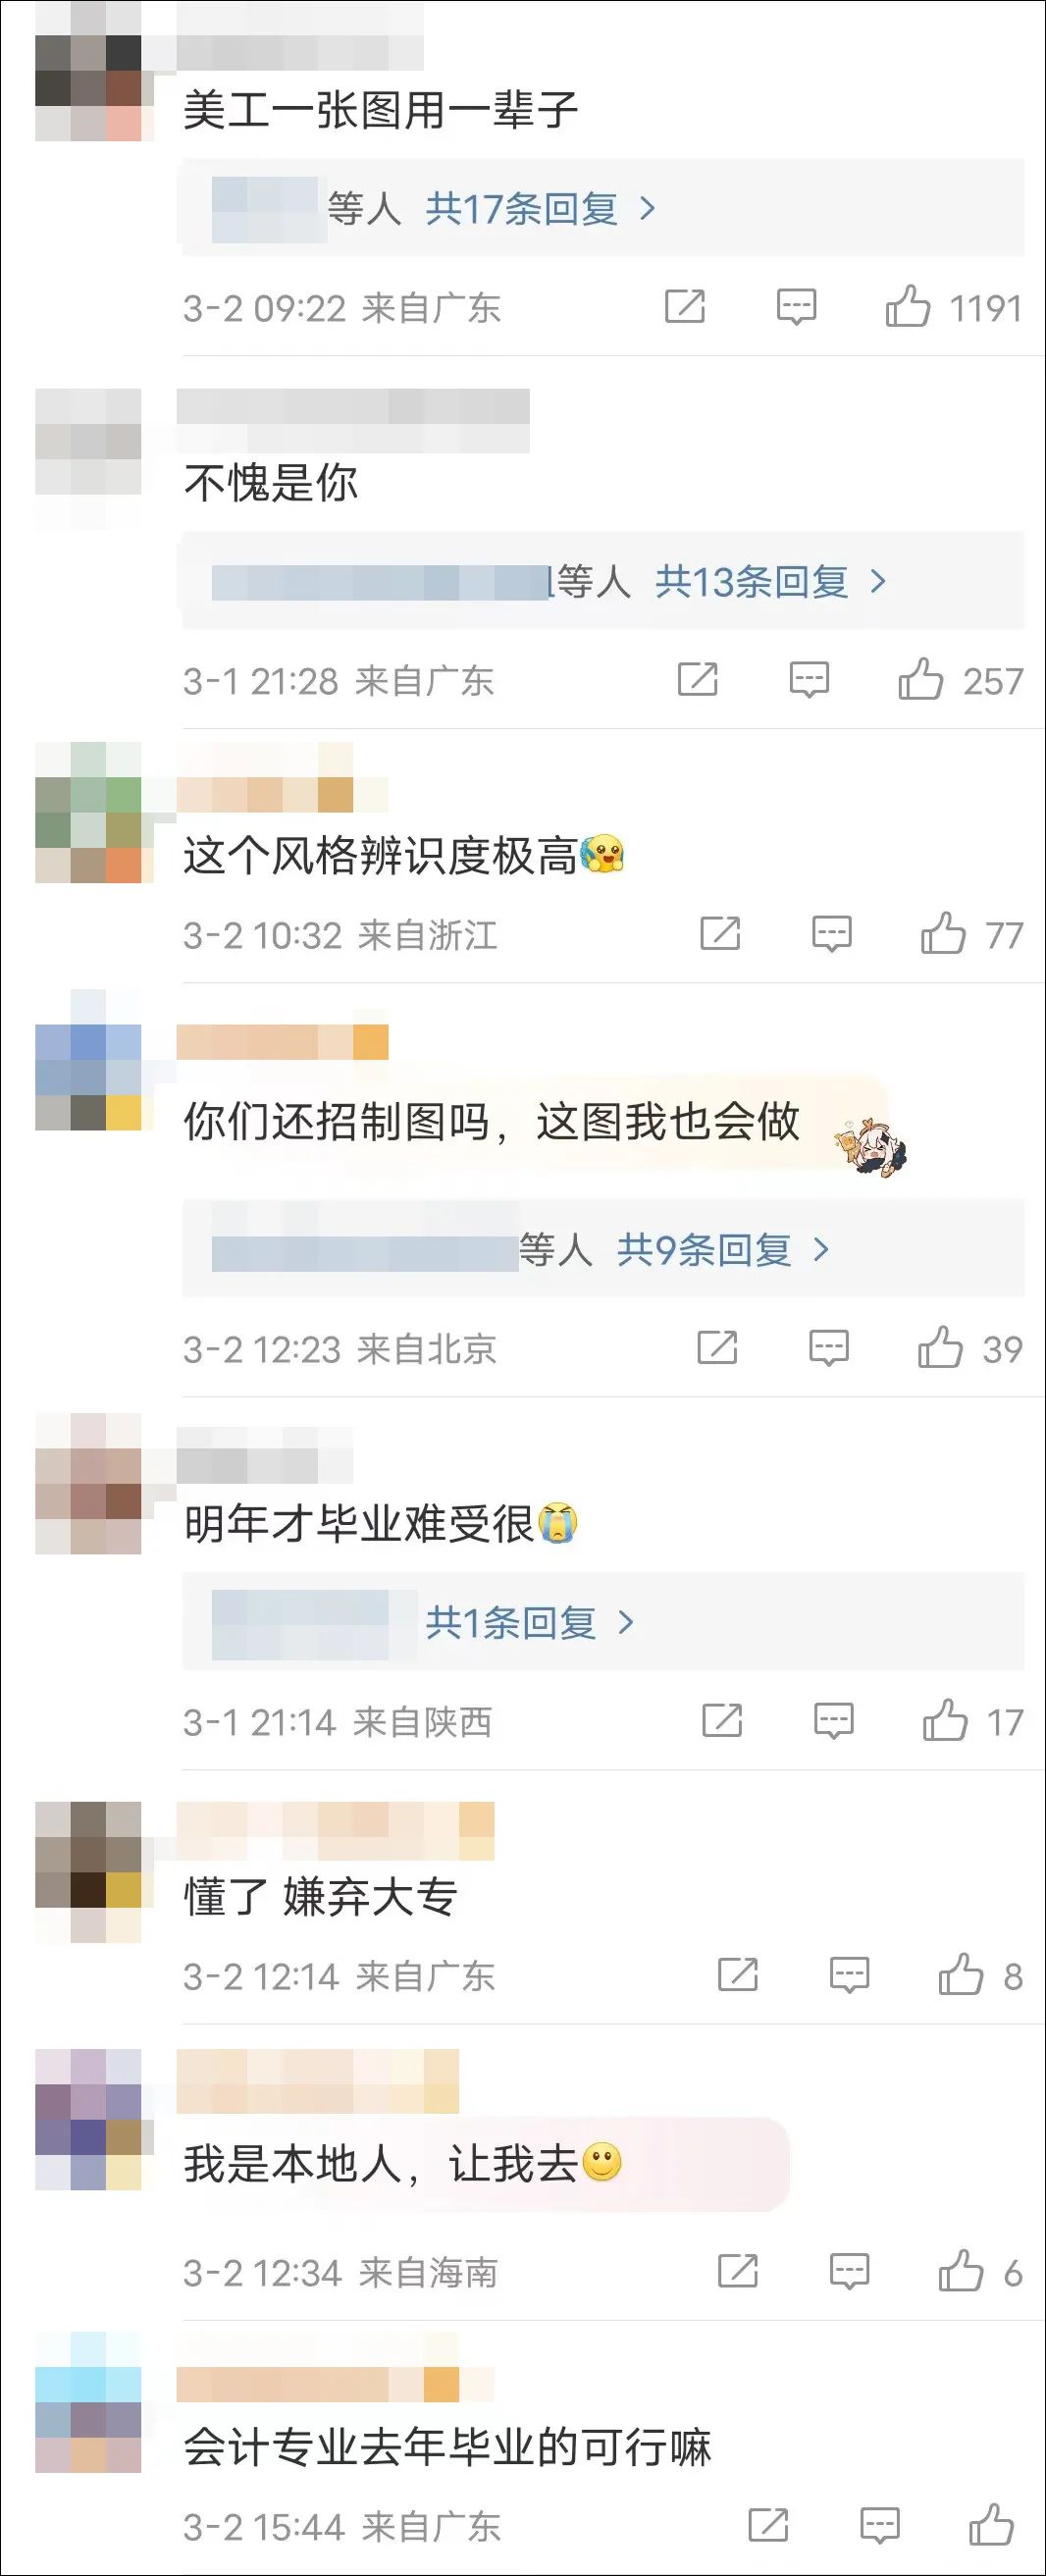Reply to the comment "这个风格辨识度极高"
The height and width of the screenshot is (2576, 1046).
(831, 934)
